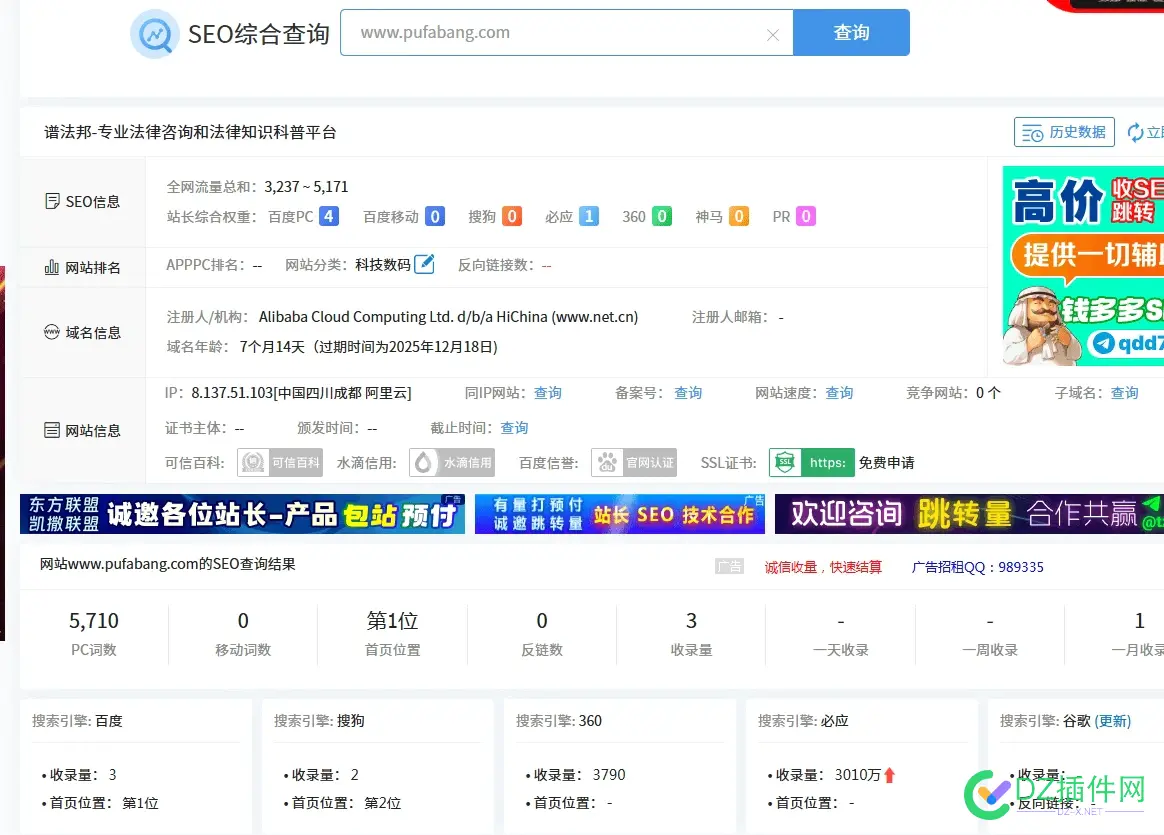1164x835 pixels.
Task: Select the 网站信息 sidebar icon
Action: pyautogui.click(x=53, y=430)
